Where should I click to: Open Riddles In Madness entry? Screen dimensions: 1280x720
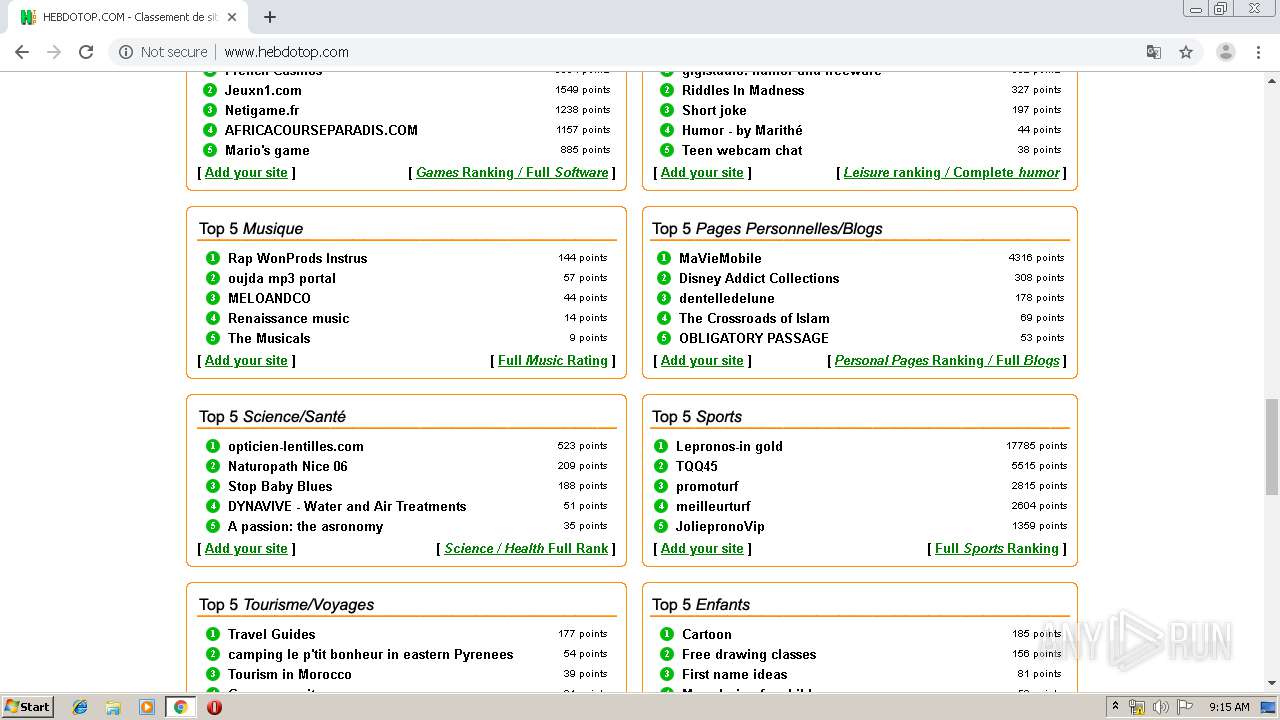click(x=742, y=90)
